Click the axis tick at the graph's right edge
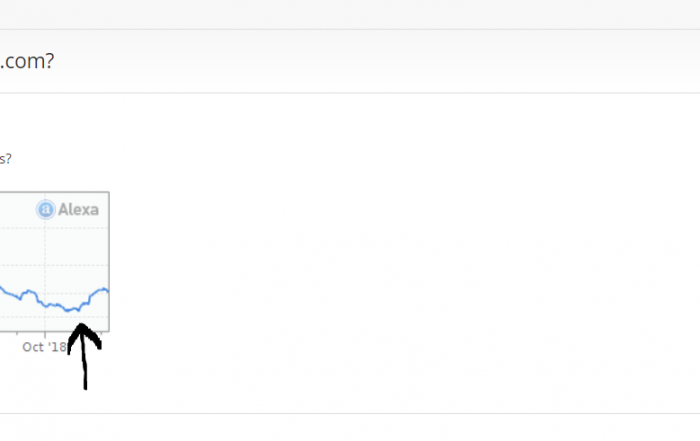 tap(102, 333)
